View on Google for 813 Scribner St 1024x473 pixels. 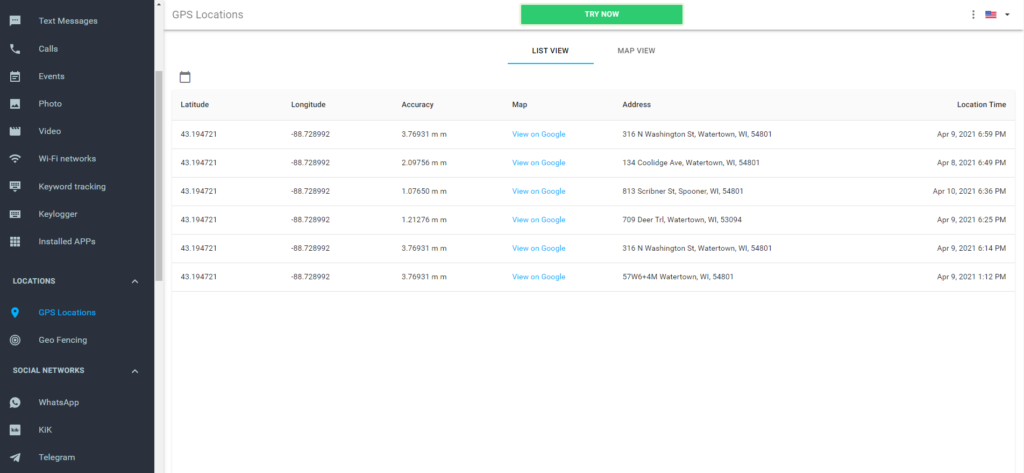tap(539, 191)
